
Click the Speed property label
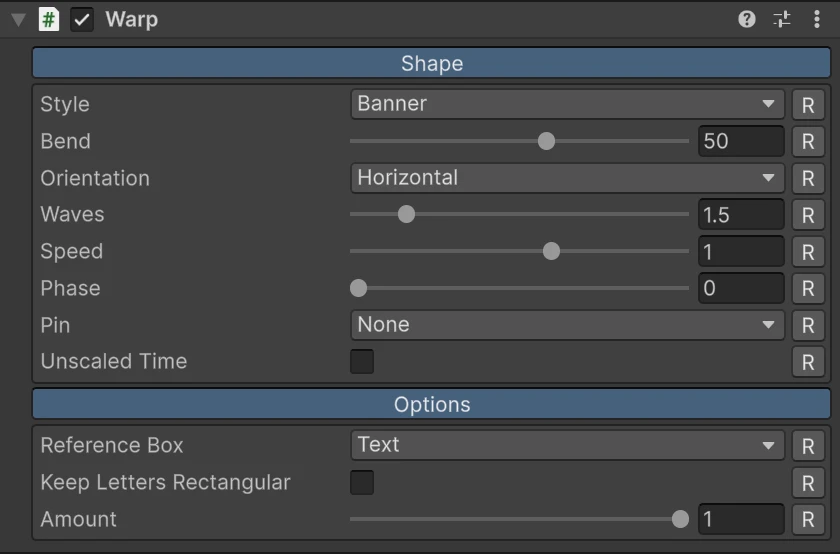[x=72, y=252]
